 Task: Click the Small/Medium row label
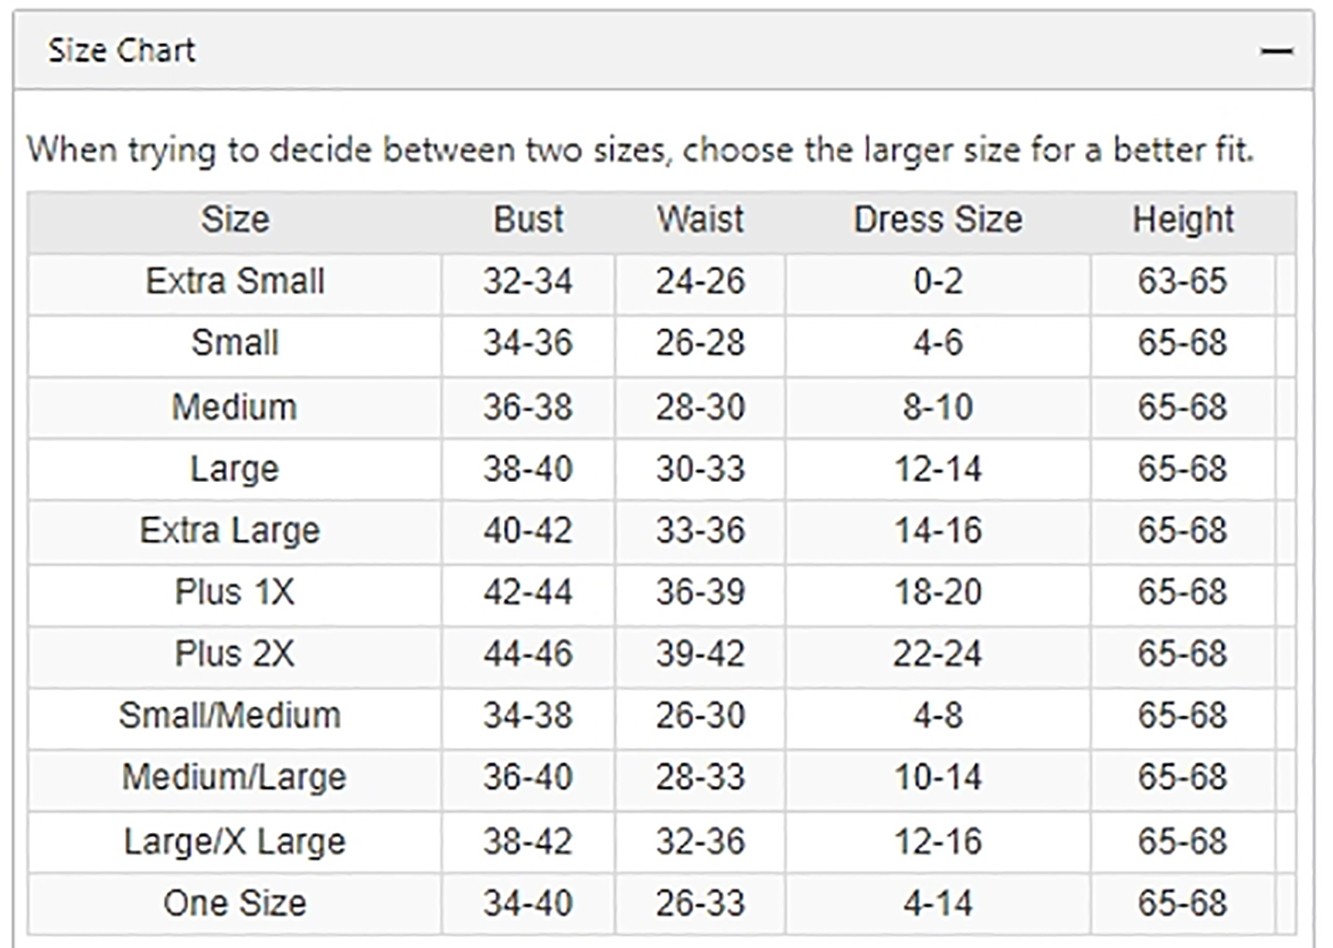[230, 716]
